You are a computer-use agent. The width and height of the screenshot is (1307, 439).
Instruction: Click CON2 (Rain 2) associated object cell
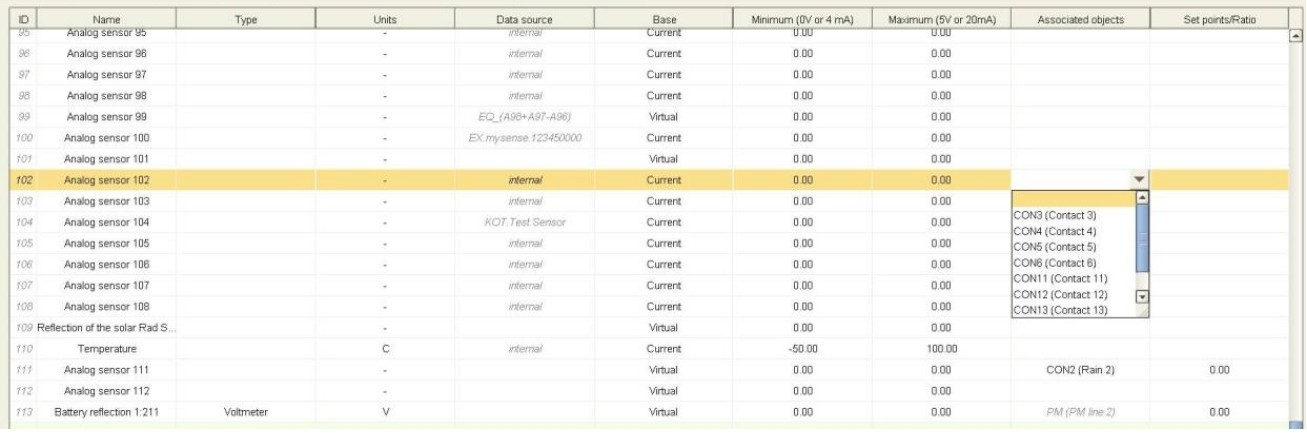pos(1080,369)
